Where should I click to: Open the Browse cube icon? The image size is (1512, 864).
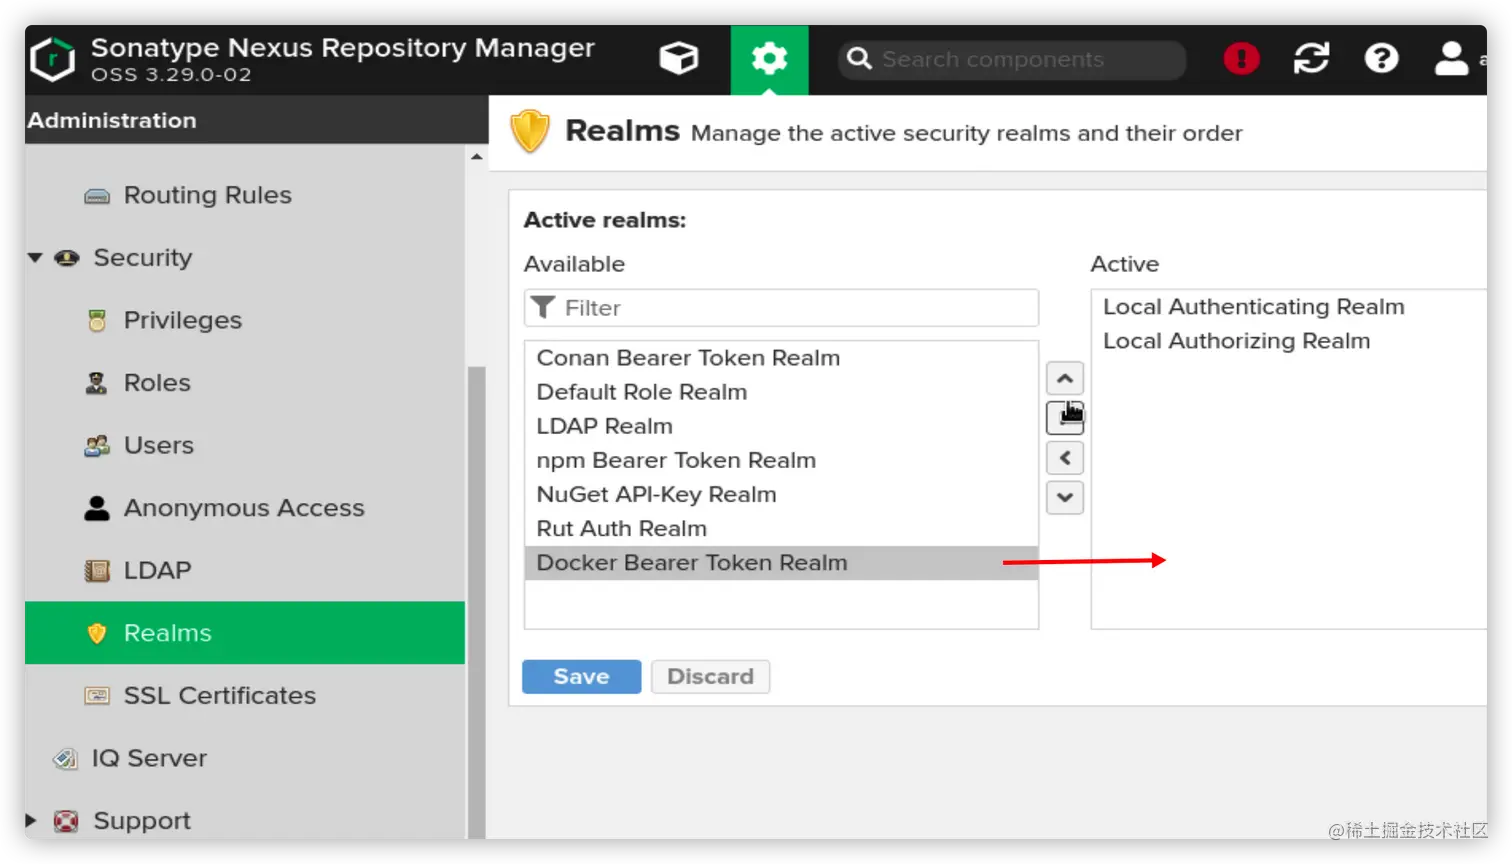point(679,59)
